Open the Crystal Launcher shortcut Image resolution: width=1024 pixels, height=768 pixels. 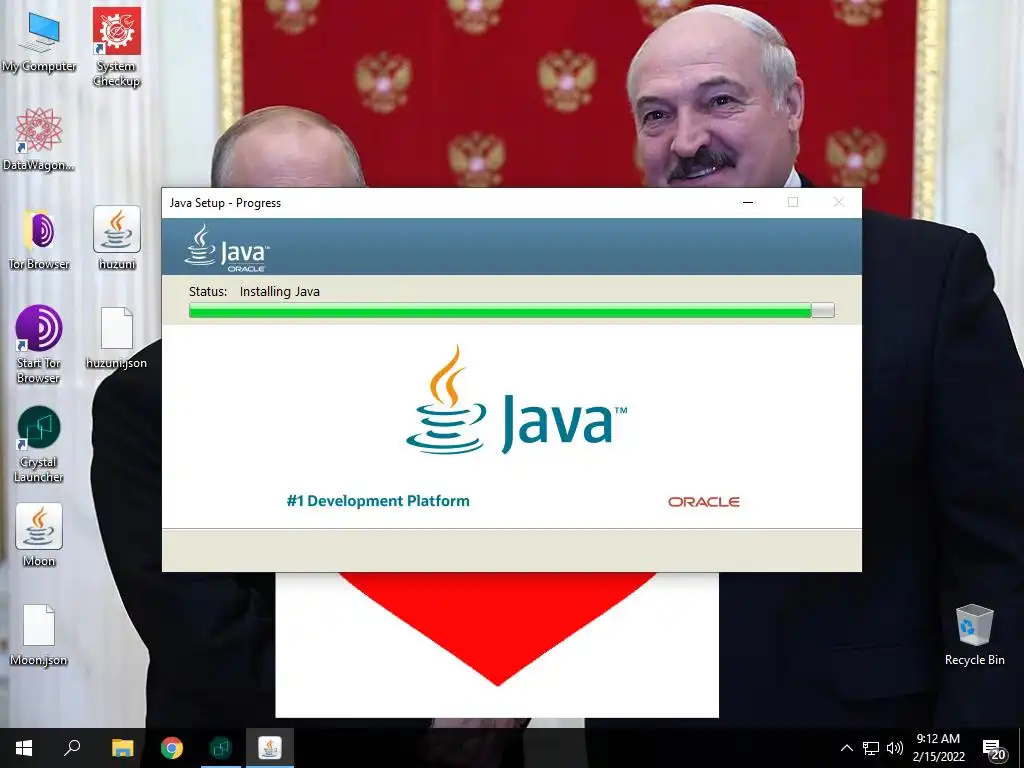[x=39, y=444]
